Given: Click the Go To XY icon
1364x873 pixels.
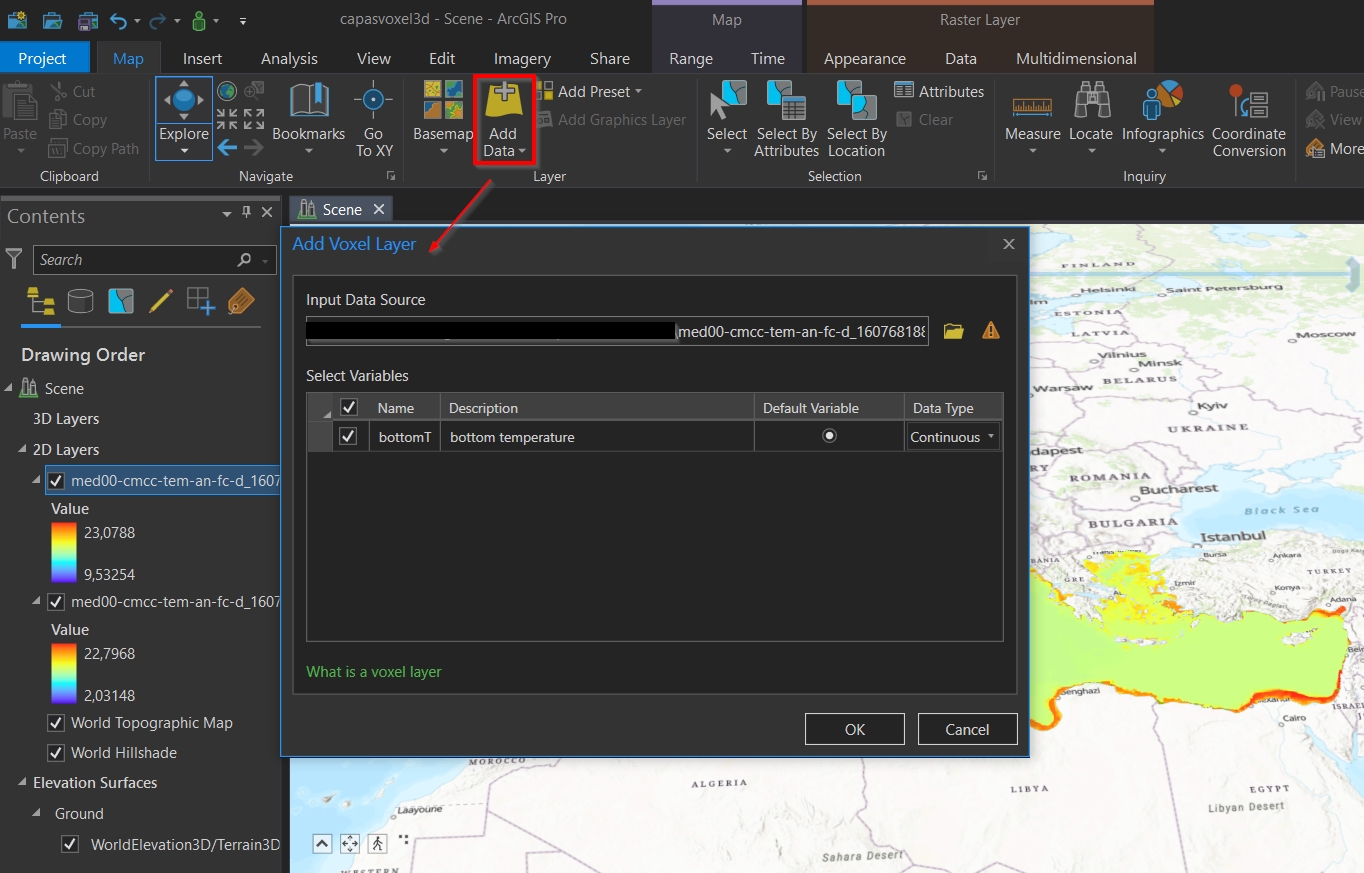Looking at the screenshot, I should point(374,101).
